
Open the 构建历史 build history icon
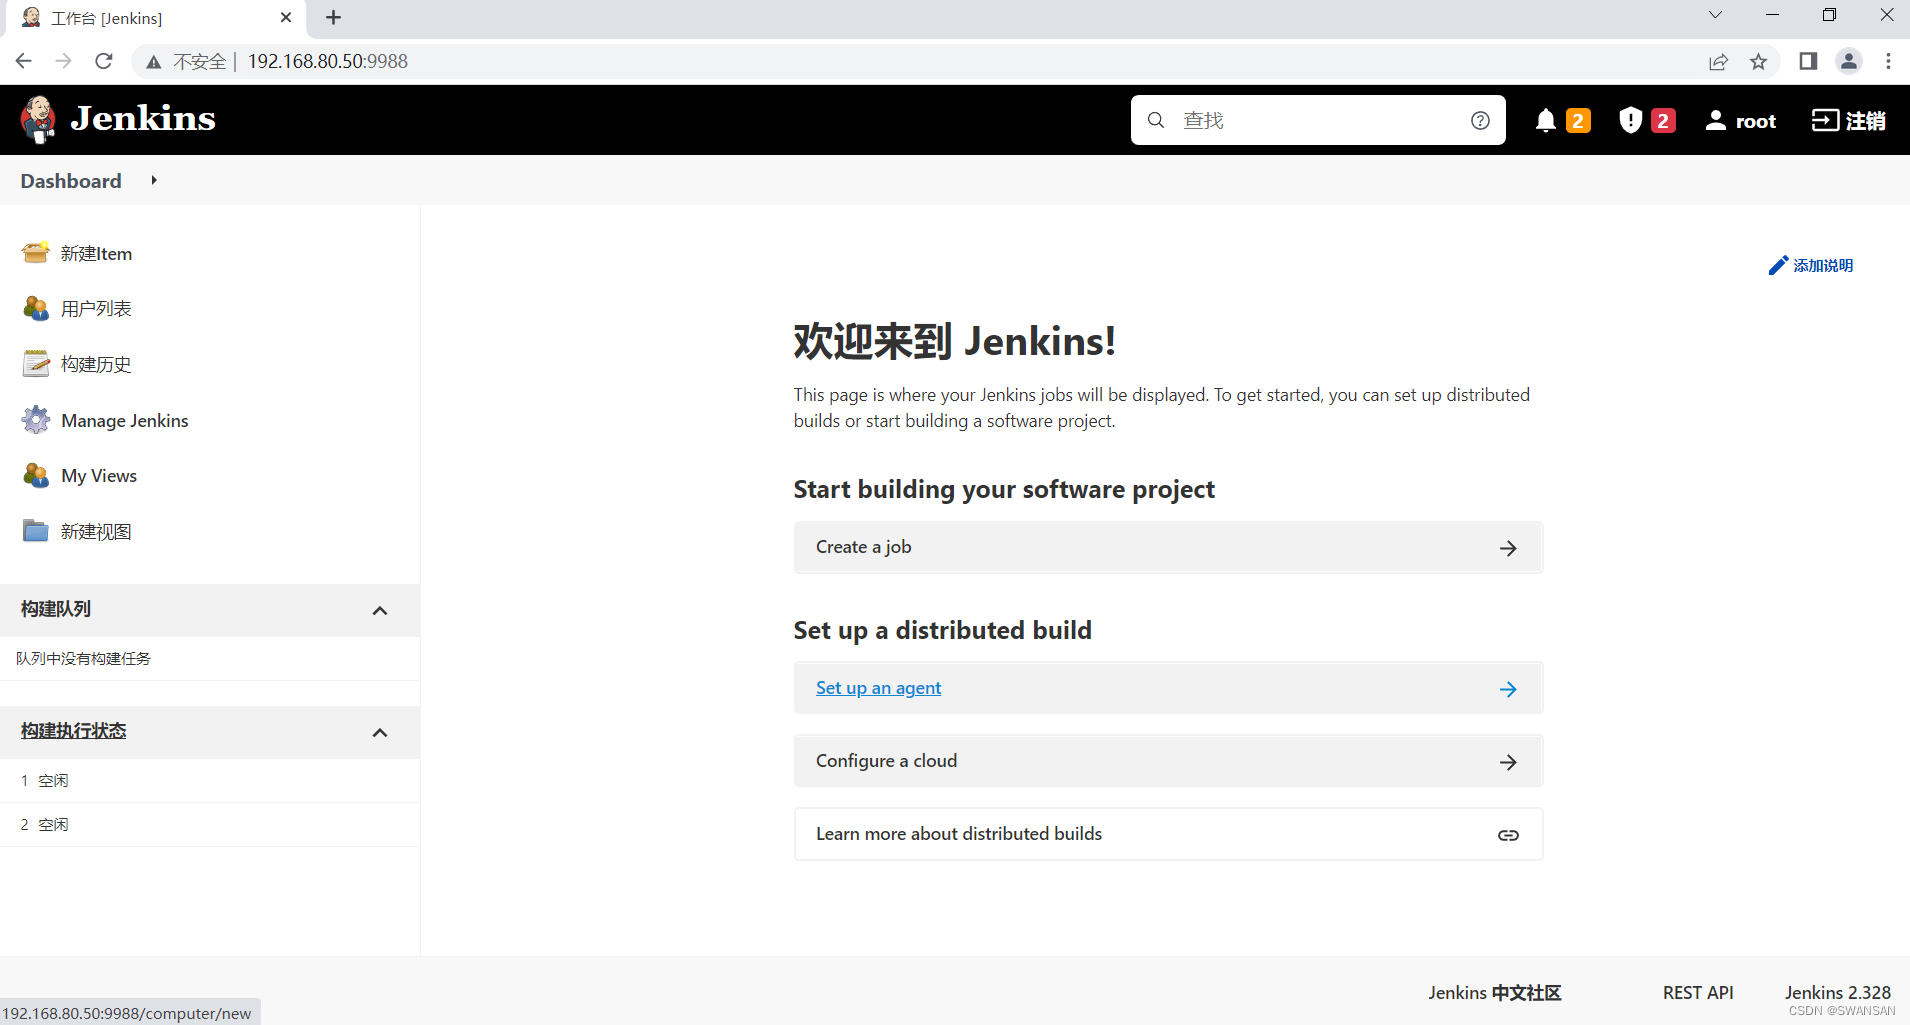36,364
